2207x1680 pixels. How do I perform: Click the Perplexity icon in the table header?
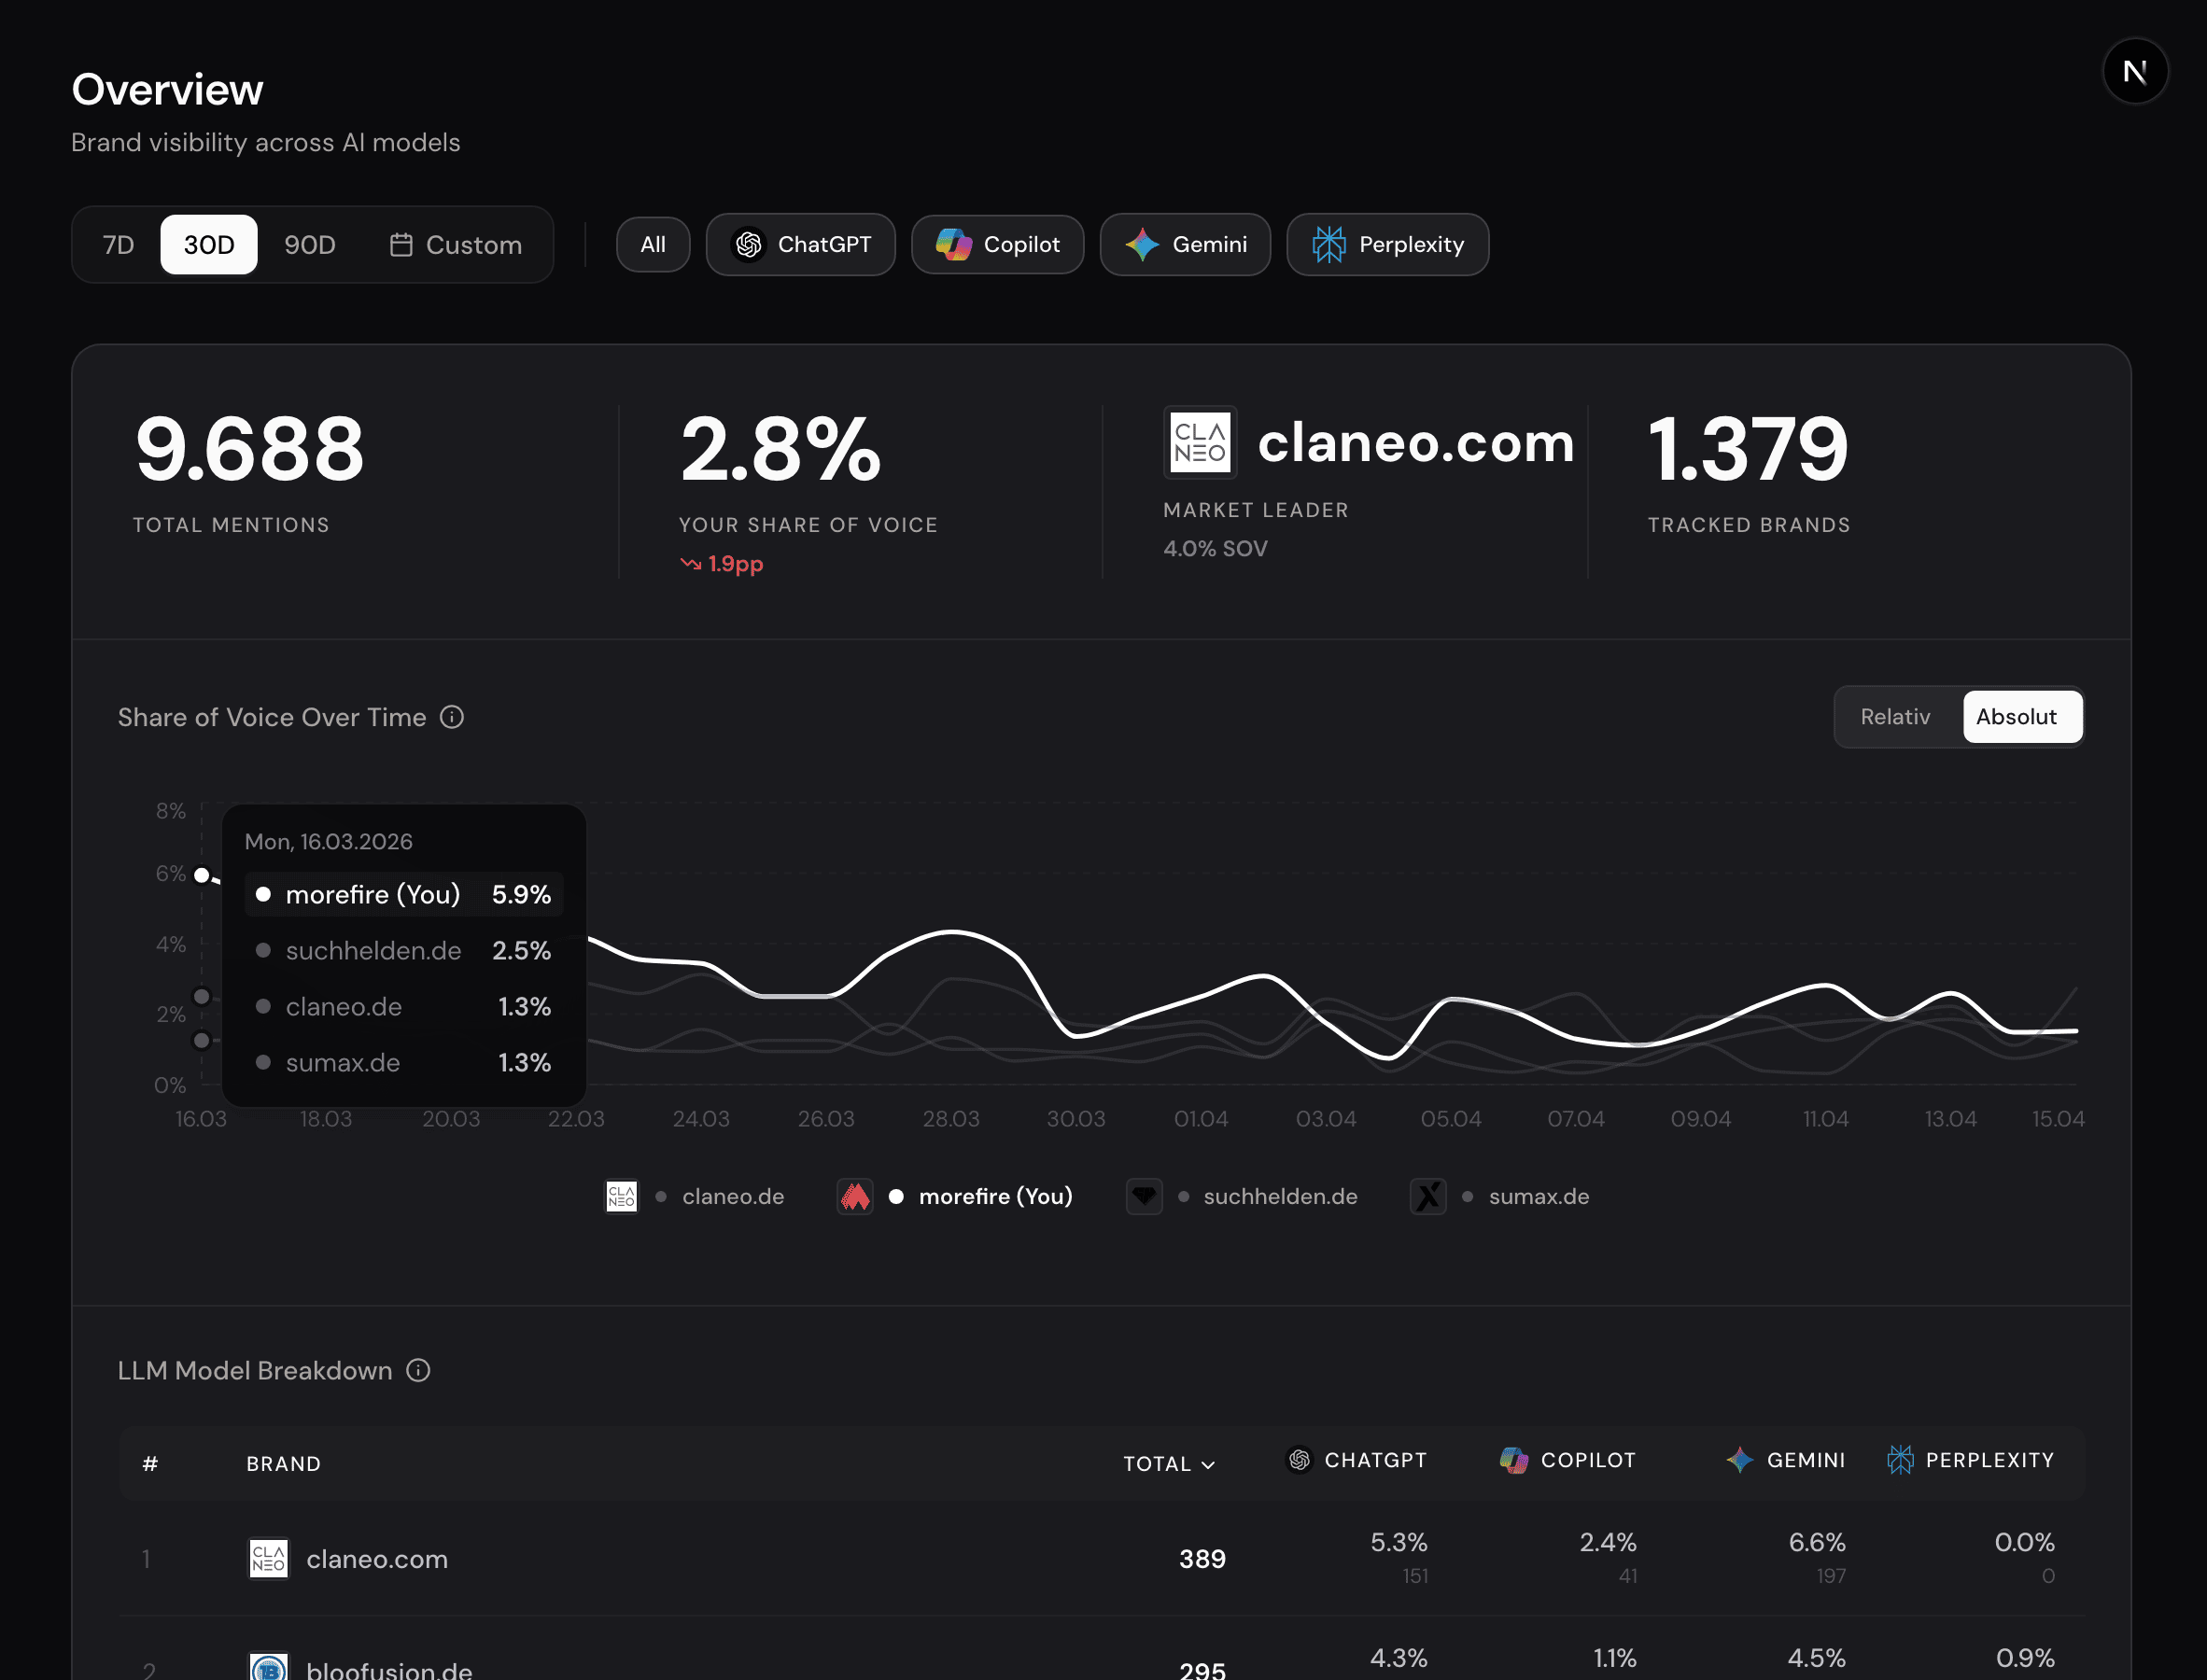click(1900, 1460)
